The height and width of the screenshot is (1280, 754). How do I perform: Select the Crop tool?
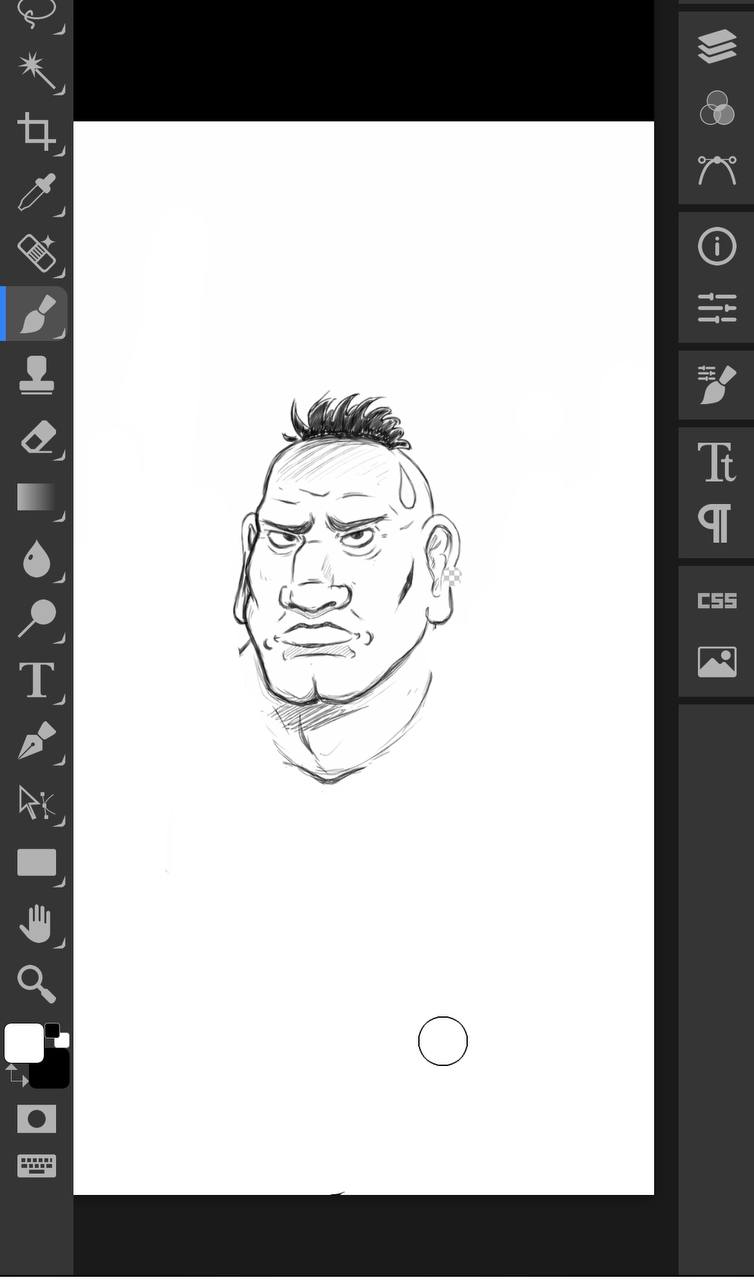[x=36, y=131]
